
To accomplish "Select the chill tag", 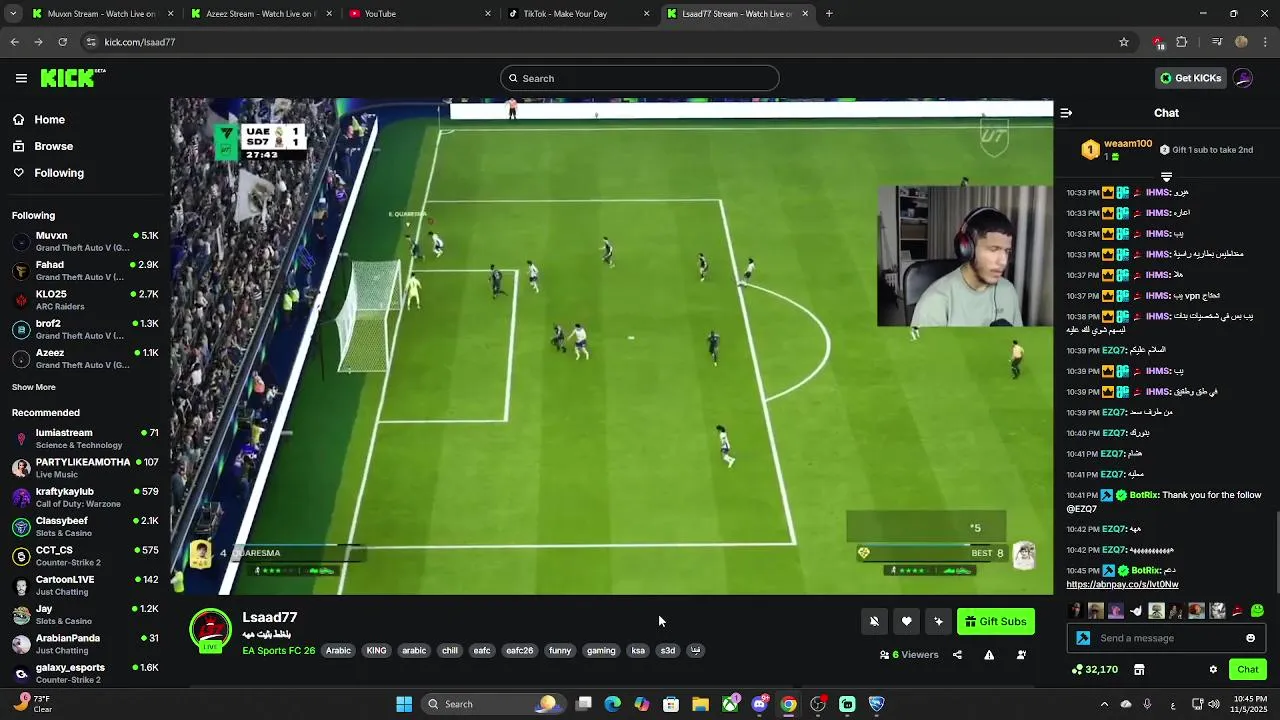I will (450, 651).
